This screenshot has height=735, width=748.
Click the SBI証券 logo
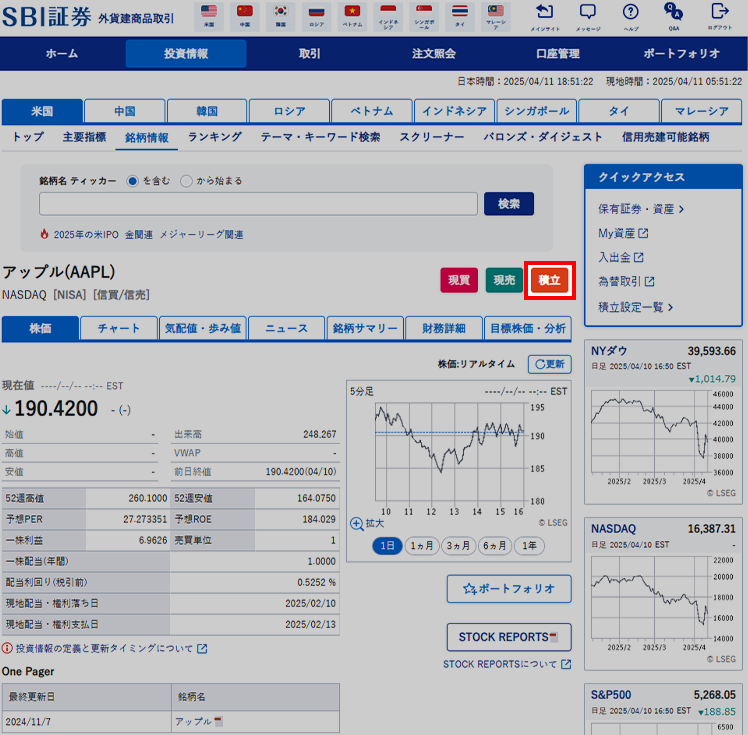click(x=46, y=17)
